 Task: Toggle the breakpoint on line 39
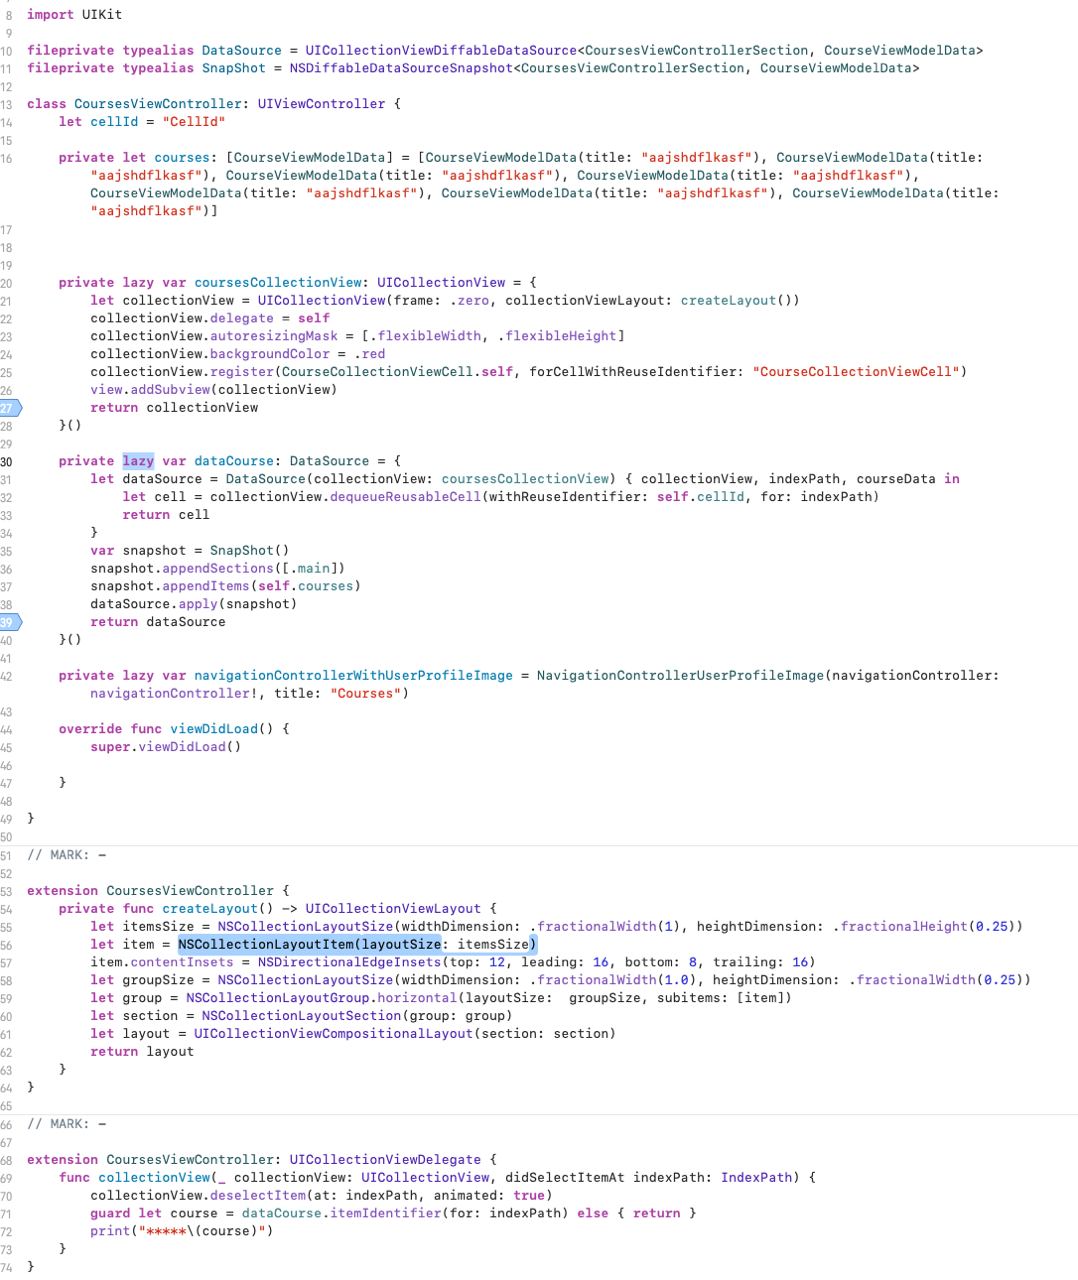coord(9,622)
